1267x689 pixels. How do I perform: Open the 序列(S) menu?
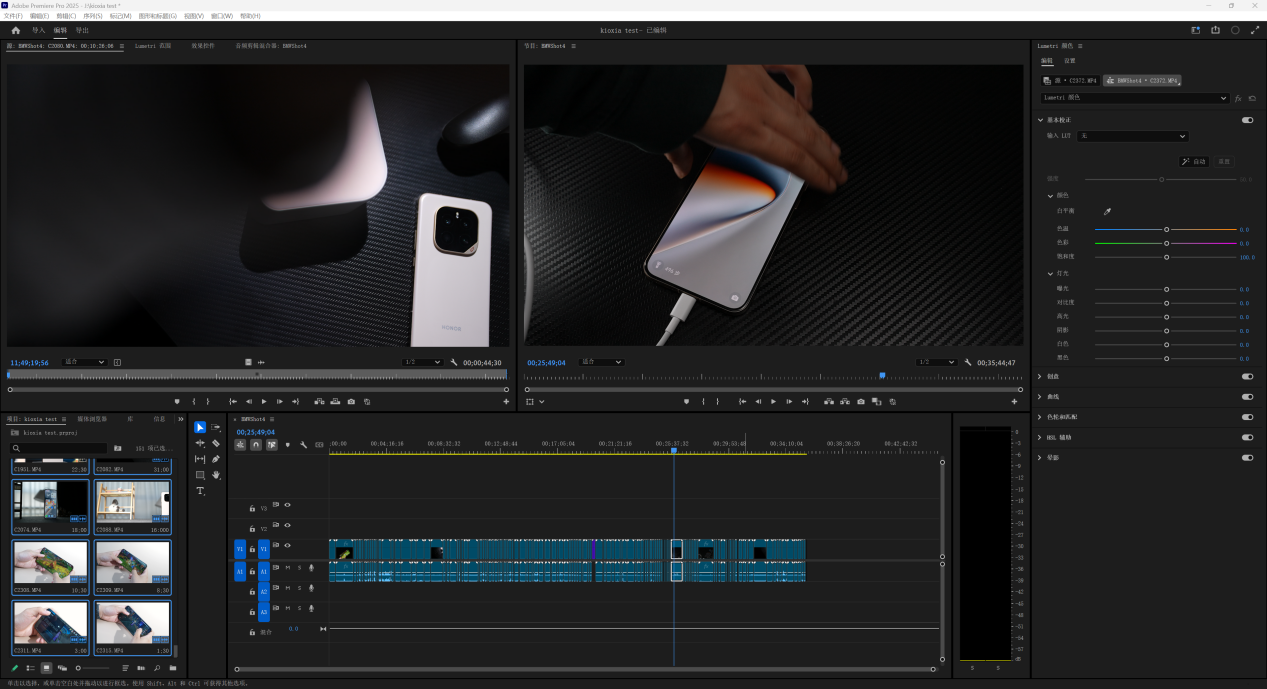(x=92, y=16)
